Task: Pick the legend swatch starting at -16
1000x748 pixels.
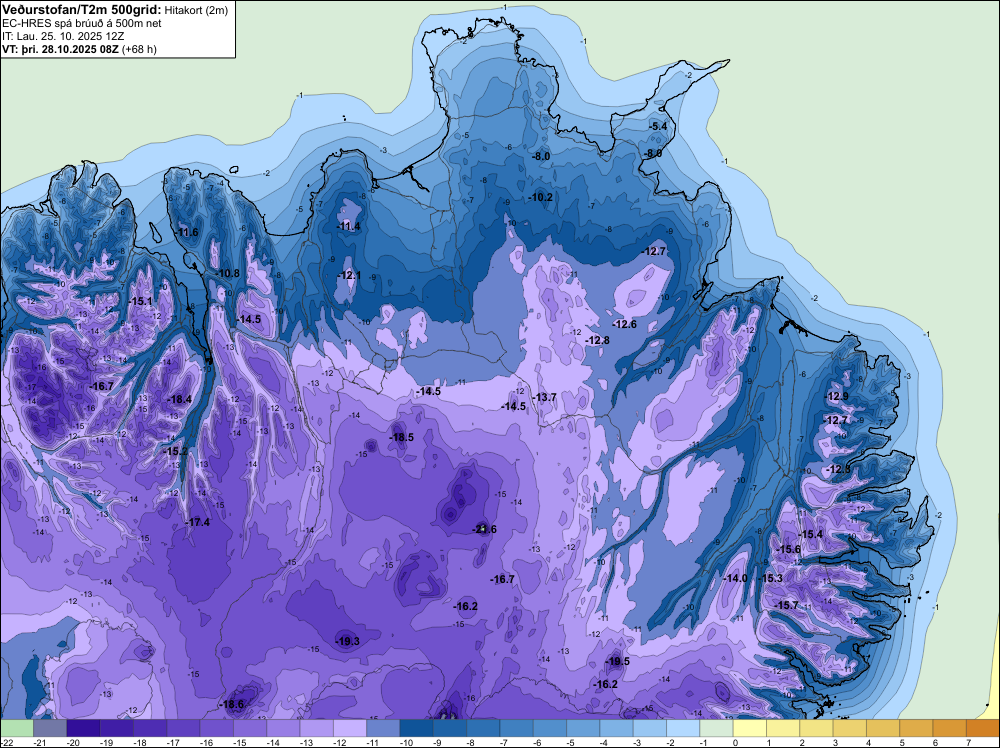Action: click(x=216, y=728)
